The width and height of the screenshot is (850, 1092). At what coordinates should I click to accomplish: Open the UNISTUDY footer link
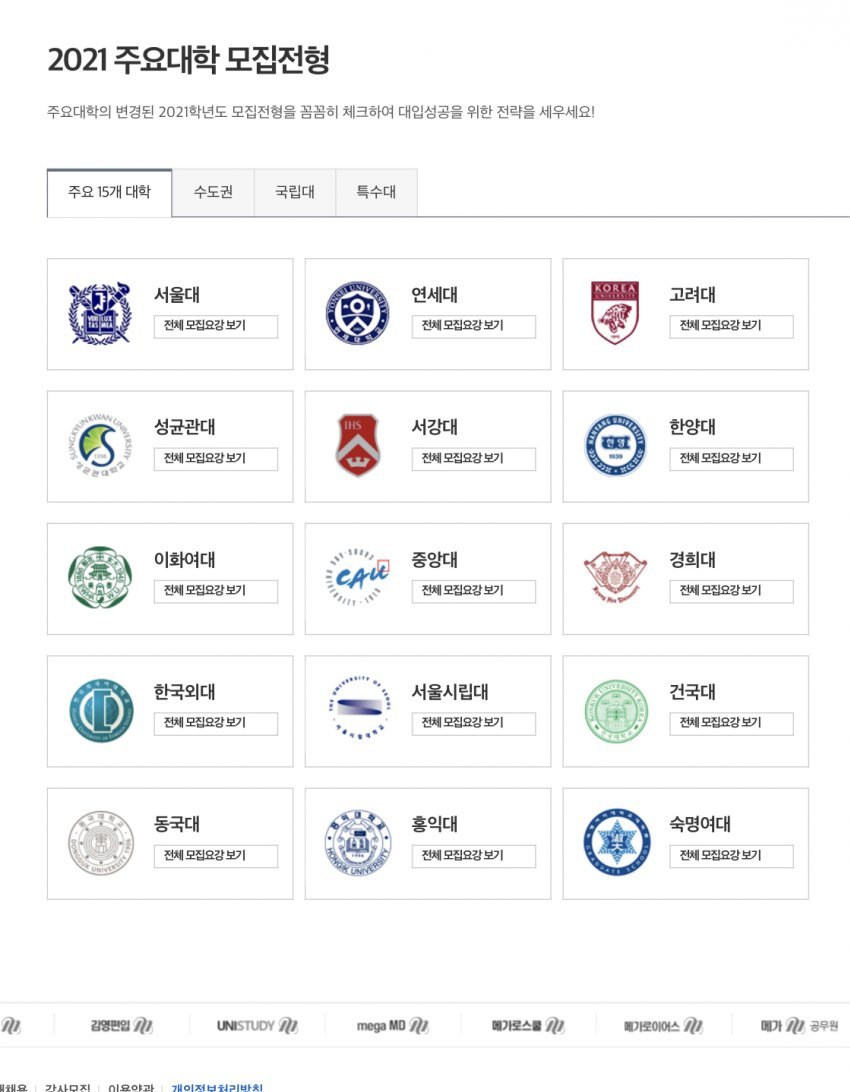[x=257, y=1026]
